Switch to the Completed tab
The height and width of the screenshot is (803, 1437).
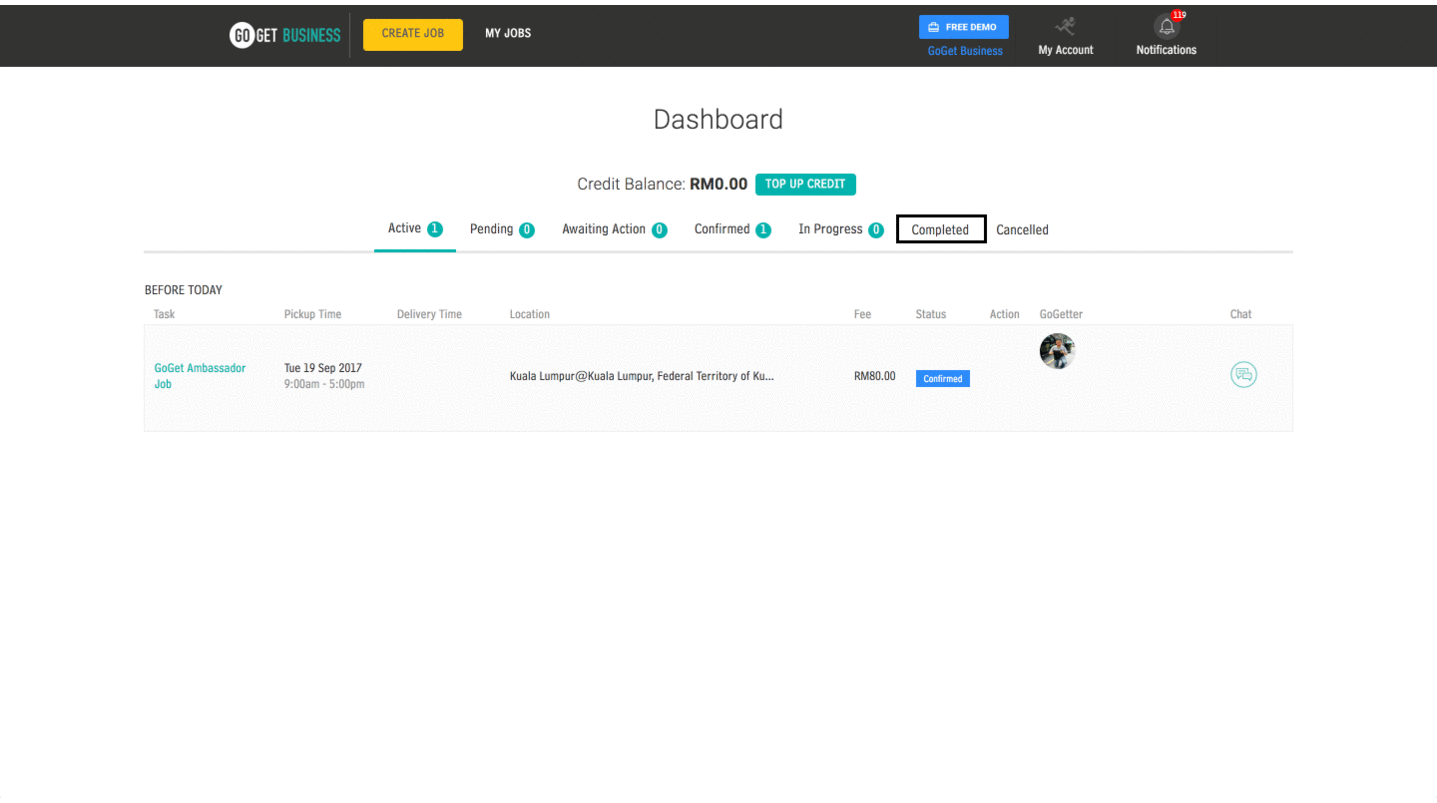tap(940, 230)
